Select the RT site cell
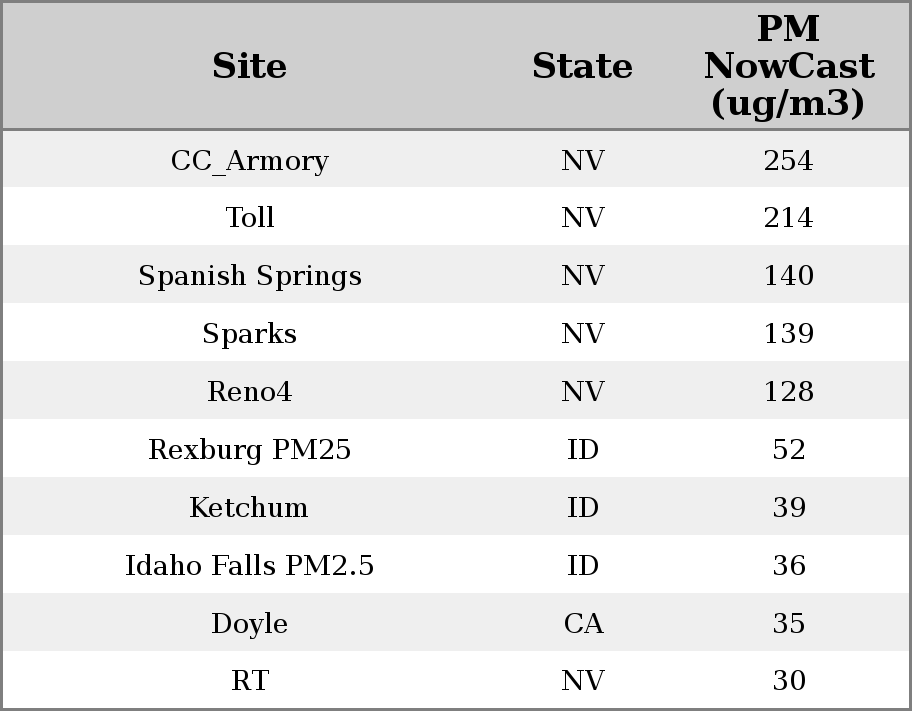The height and width of the screenshot is (711, 912). click(x=249, y=681)
